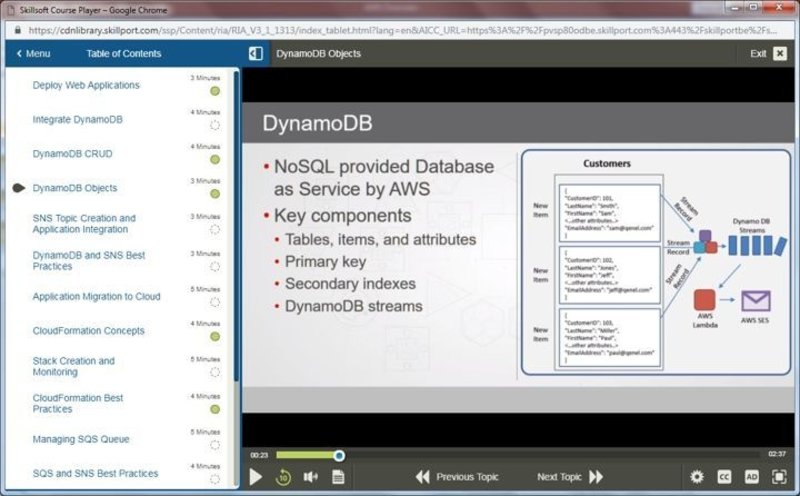Open the CloudFormation Concepts topic
800x496 pixels.
(x=89, y=331)
